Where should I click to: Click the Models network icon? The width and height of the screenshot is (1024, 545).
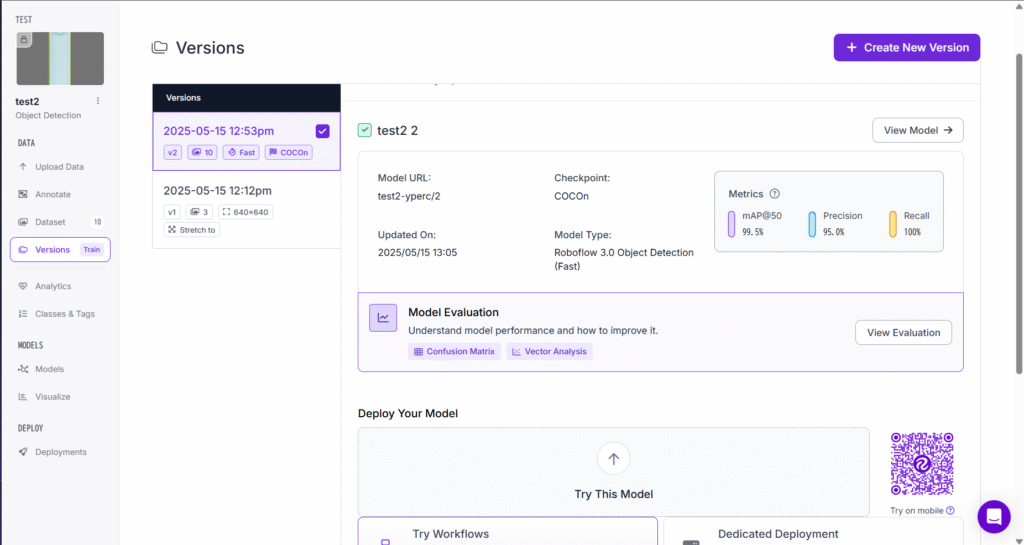[23, 369]
